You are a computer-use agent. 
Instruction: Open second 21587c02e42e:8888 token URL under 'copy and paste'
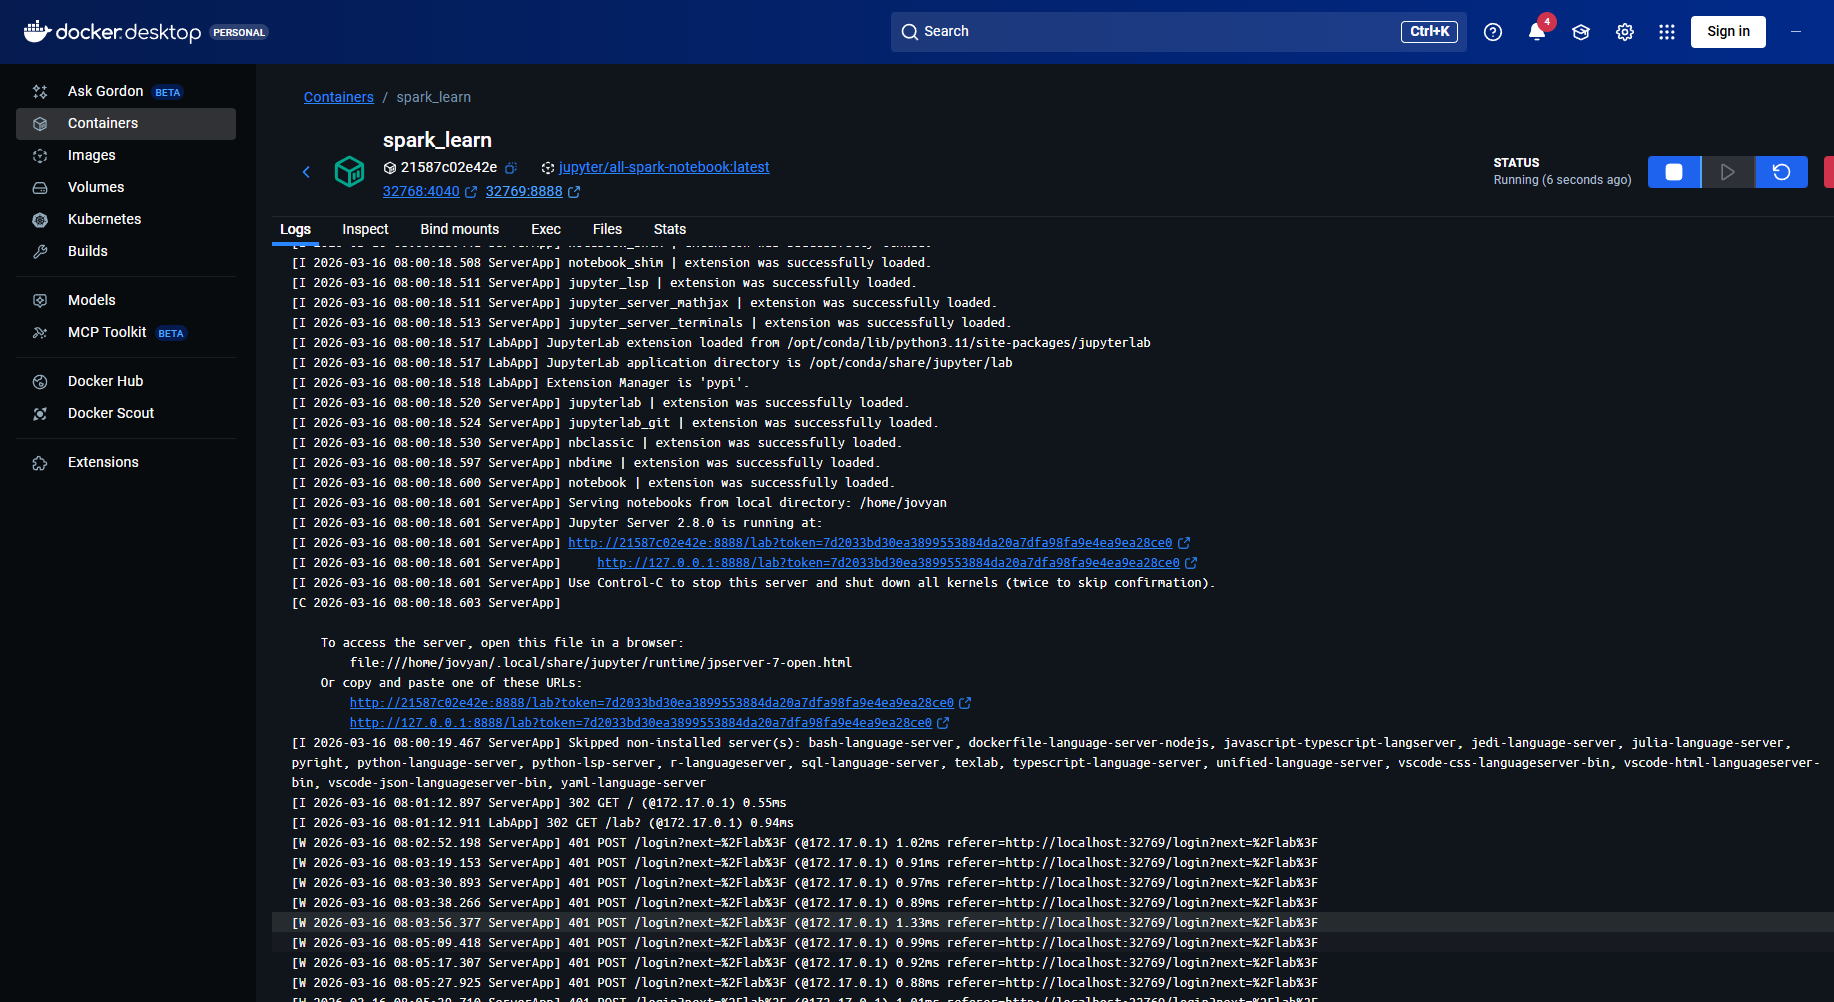click(652, 703)
